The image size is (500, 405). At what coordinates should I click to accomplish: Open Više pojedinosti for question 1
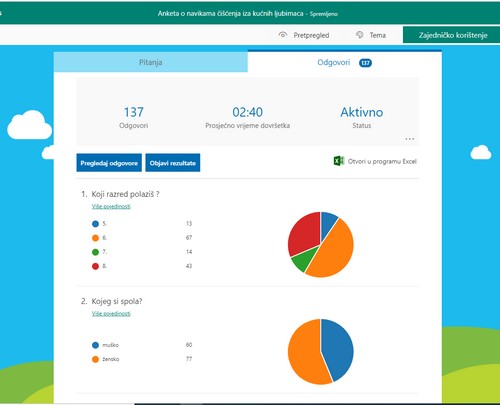click(111, 206)
